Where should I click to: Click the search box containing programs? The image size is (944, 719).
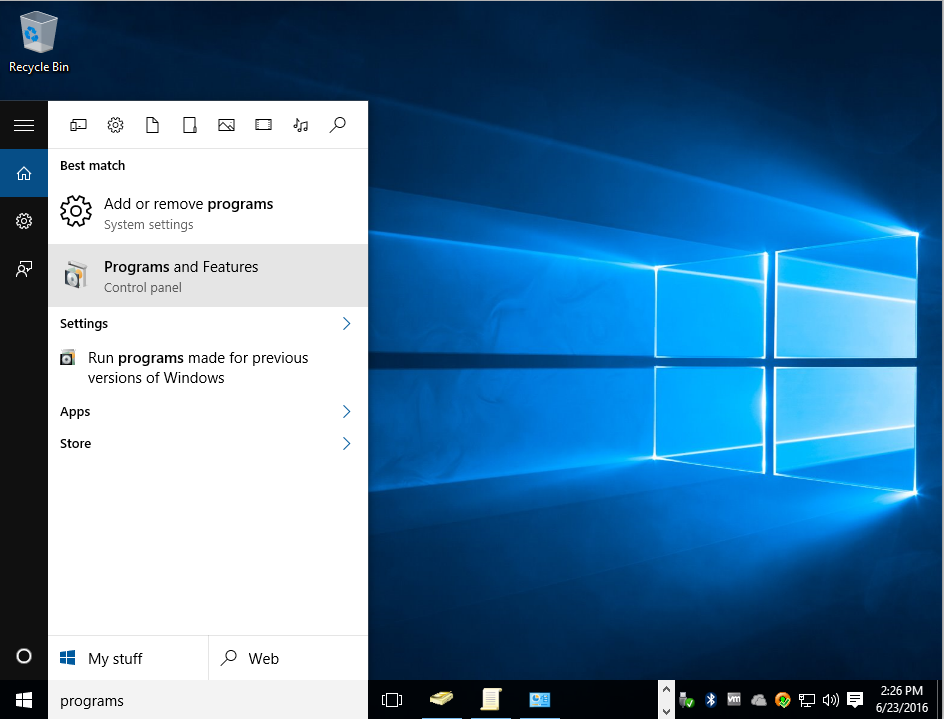[208, 700]
